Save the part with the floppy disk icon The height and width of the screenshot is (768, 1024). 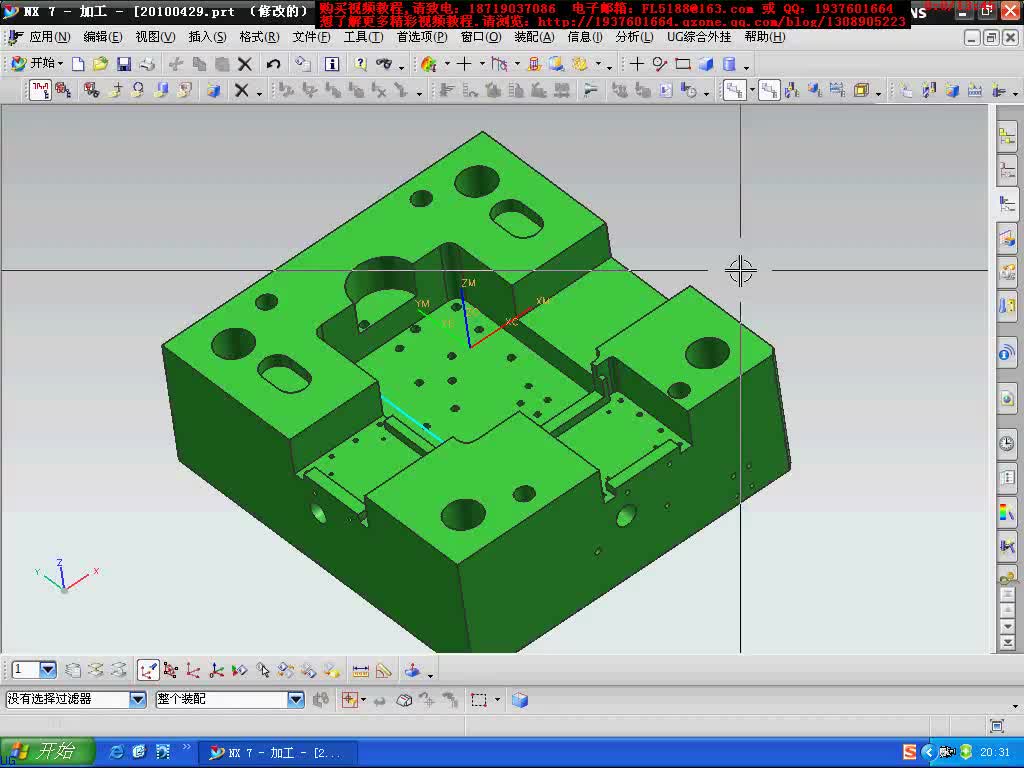(x=123, y=64)
